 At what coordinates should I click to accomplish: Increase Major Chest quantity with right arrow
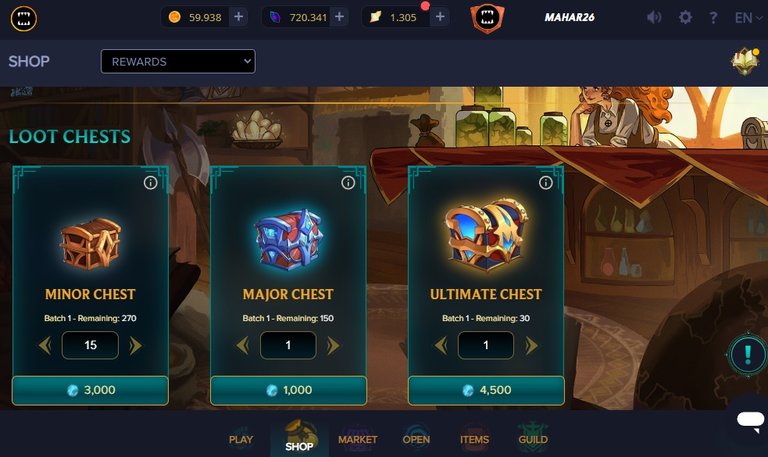click(x=333, y=345)
